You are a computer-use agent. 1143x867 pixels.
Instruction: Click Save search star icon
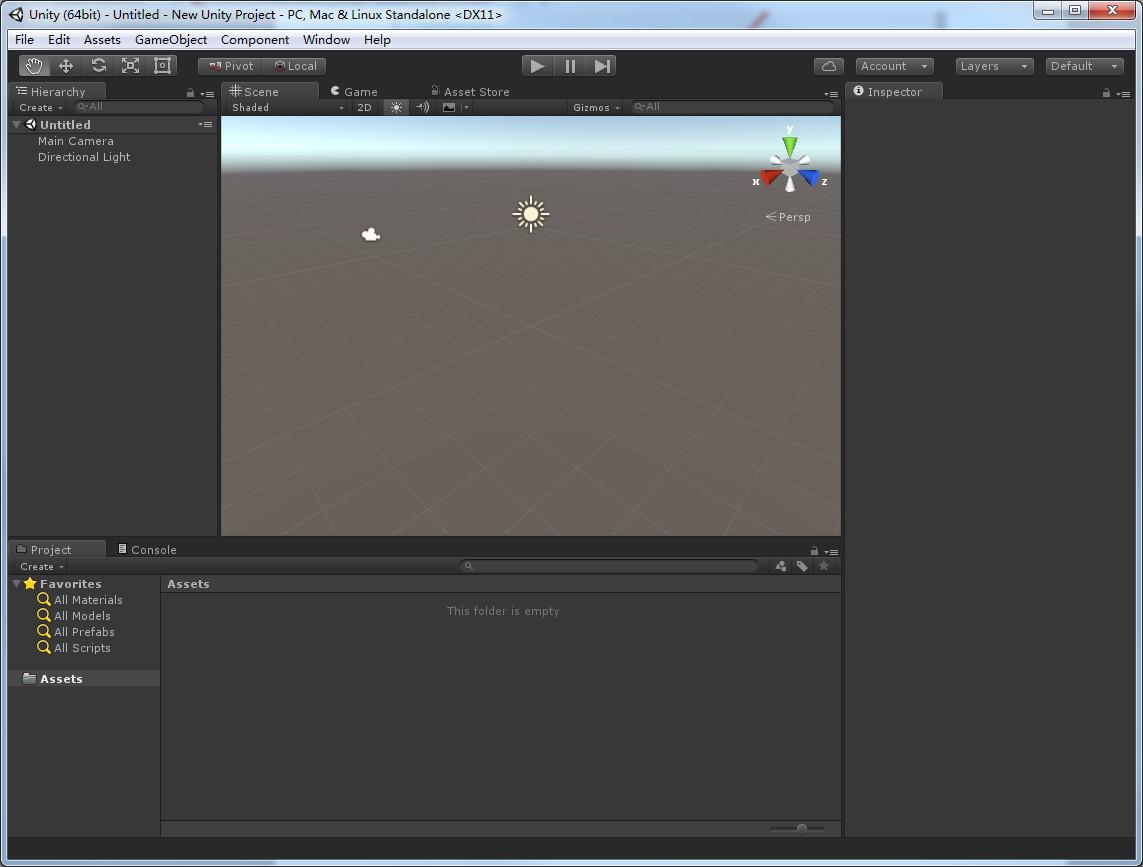[824, 567]
